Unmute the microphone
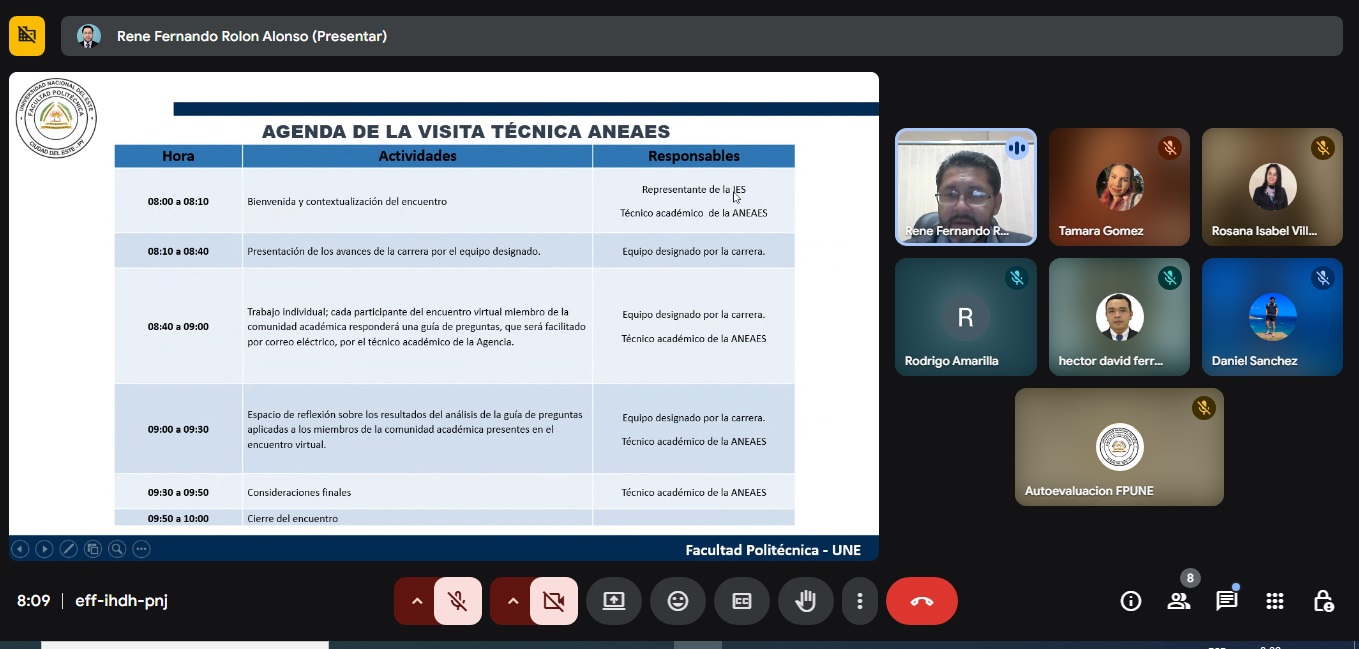Image resolution: width=1359 pixels, height=649 pixels. point(457,601)
